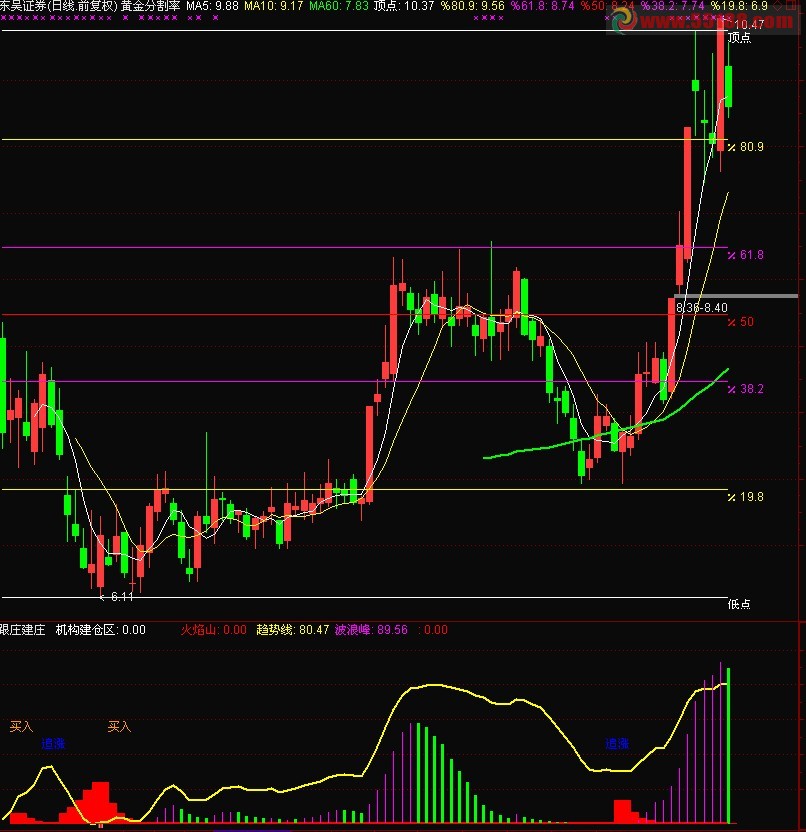Click the 火焰山: 0.00 readout
The image size is (806, 832).
[213, 630]
